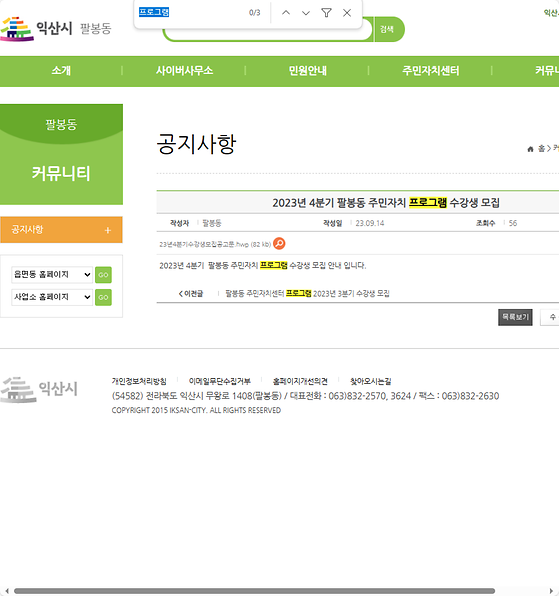Open the 읍면동 홈페이지 dropdown

click(x=52, y=274)
